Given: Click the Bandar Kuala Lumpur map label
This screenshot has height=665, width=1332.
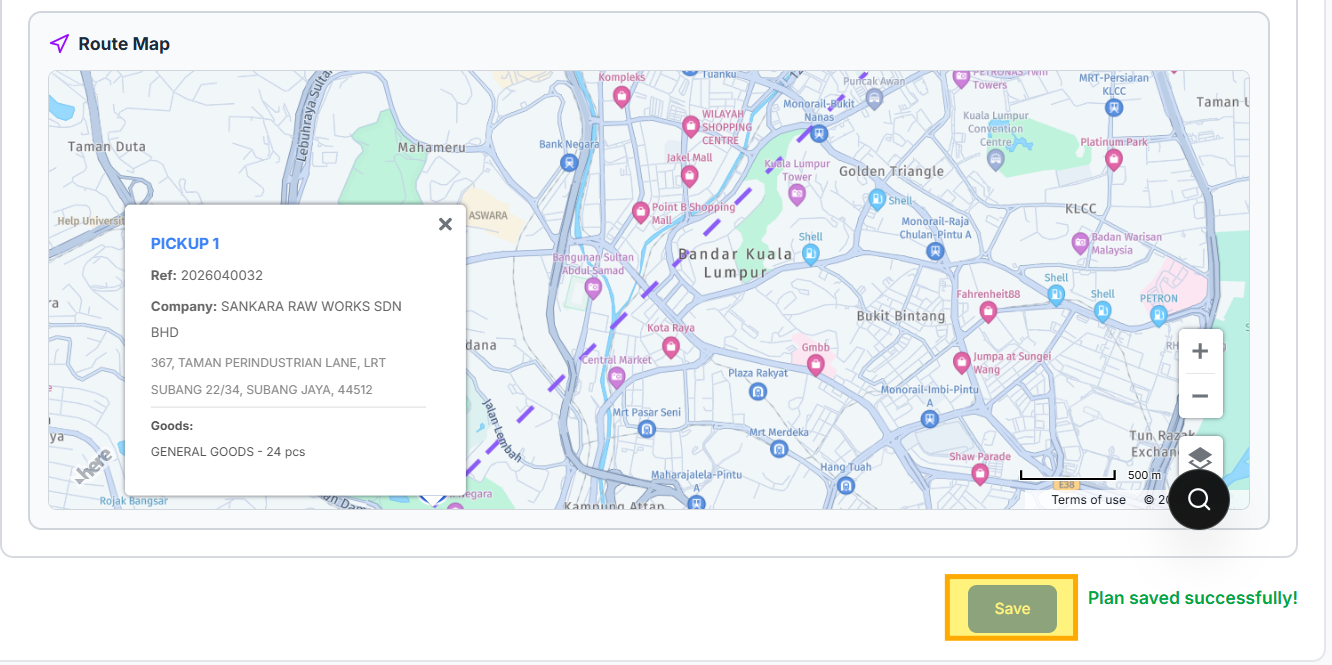Looking at the screenshot, I should [735, 263].
